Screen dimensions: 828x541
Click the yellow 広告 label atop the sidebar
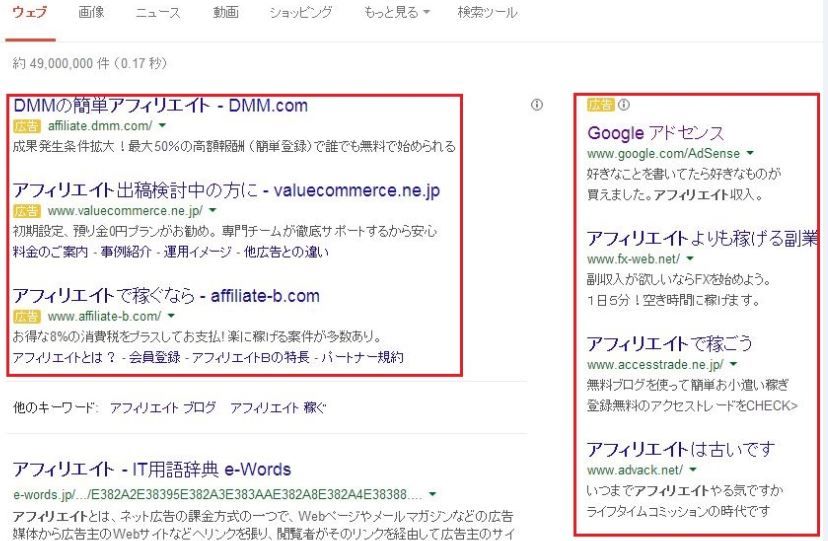pos(601,105)
